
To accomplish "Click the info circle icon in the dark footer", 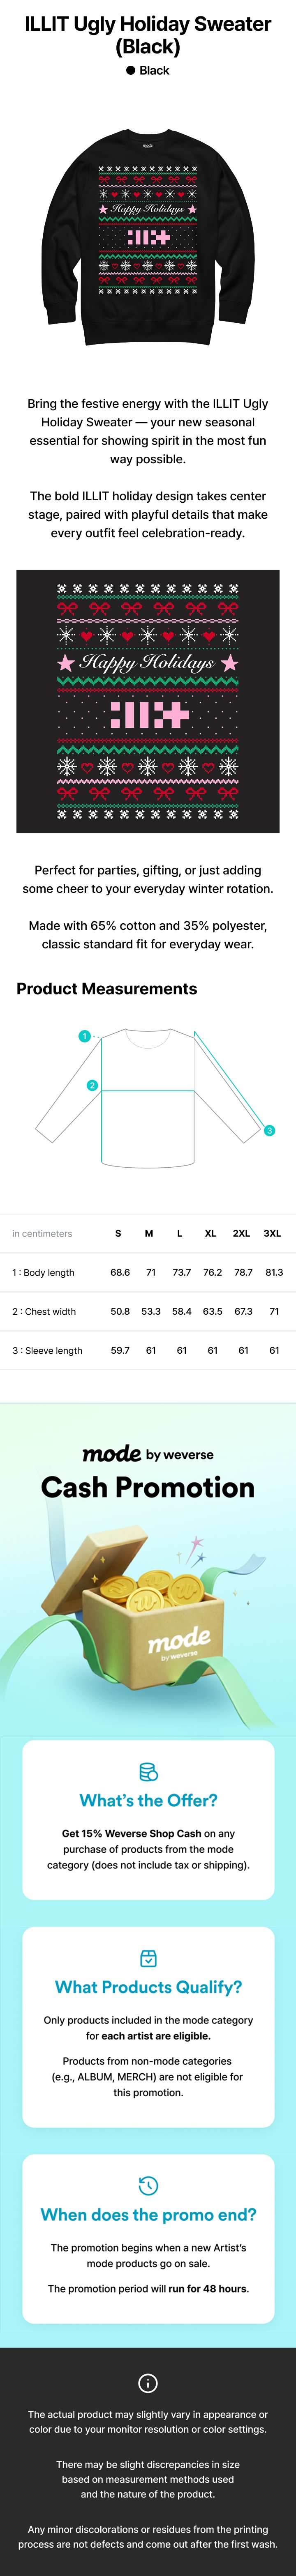I will pyautogui.click(x=148, y=2383).
